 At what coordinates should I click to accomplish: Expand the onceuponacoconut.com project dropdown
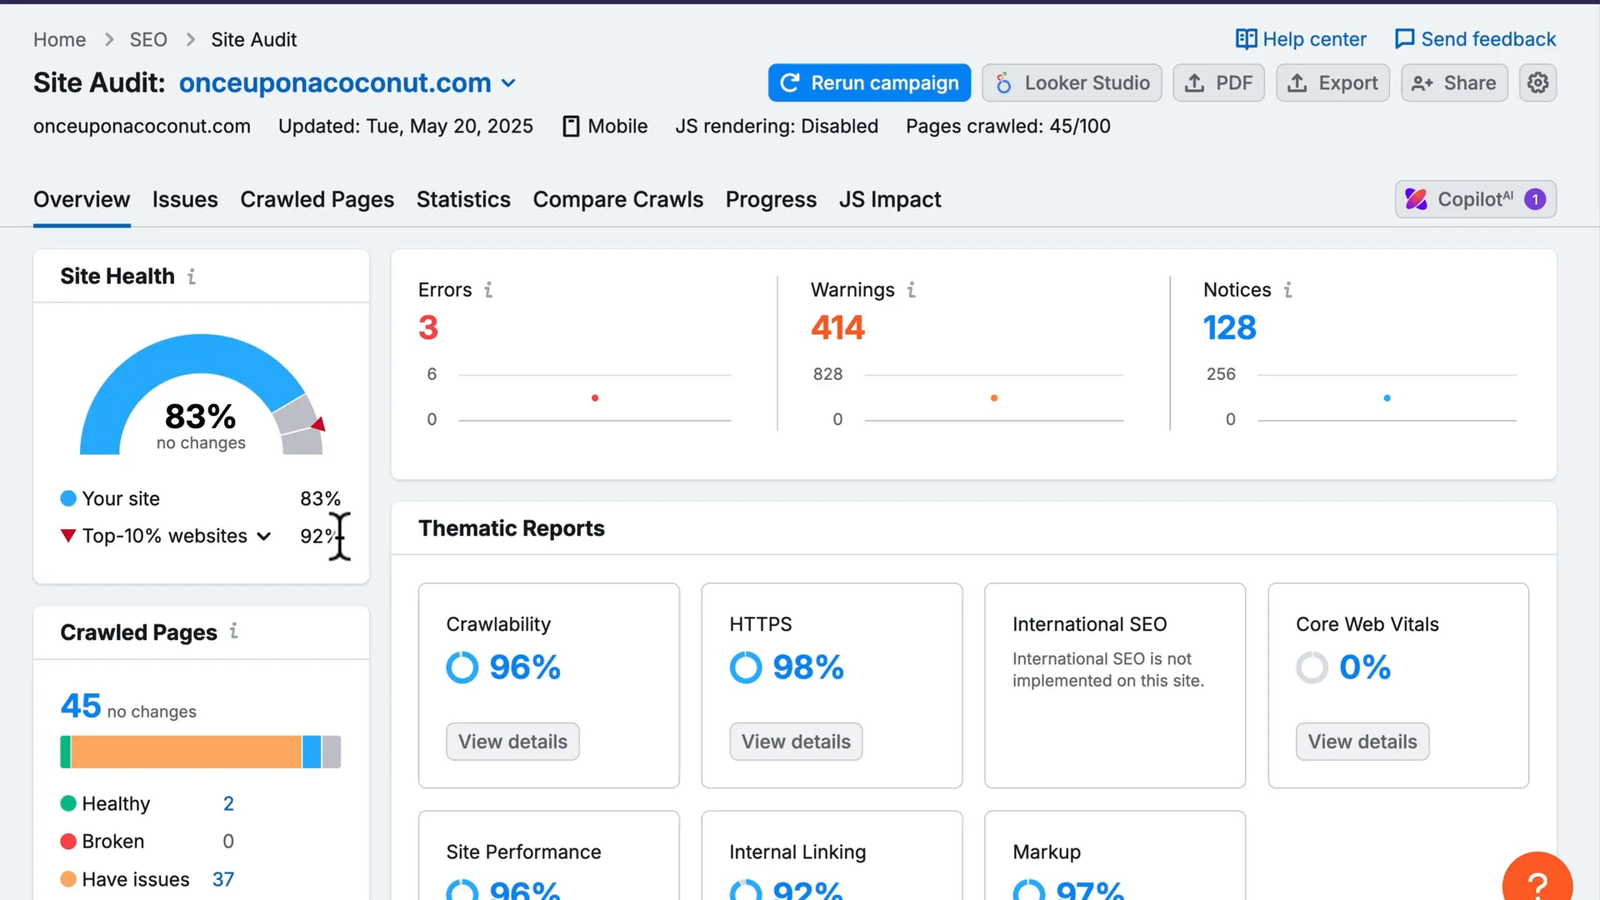click(x=508, y=83)
